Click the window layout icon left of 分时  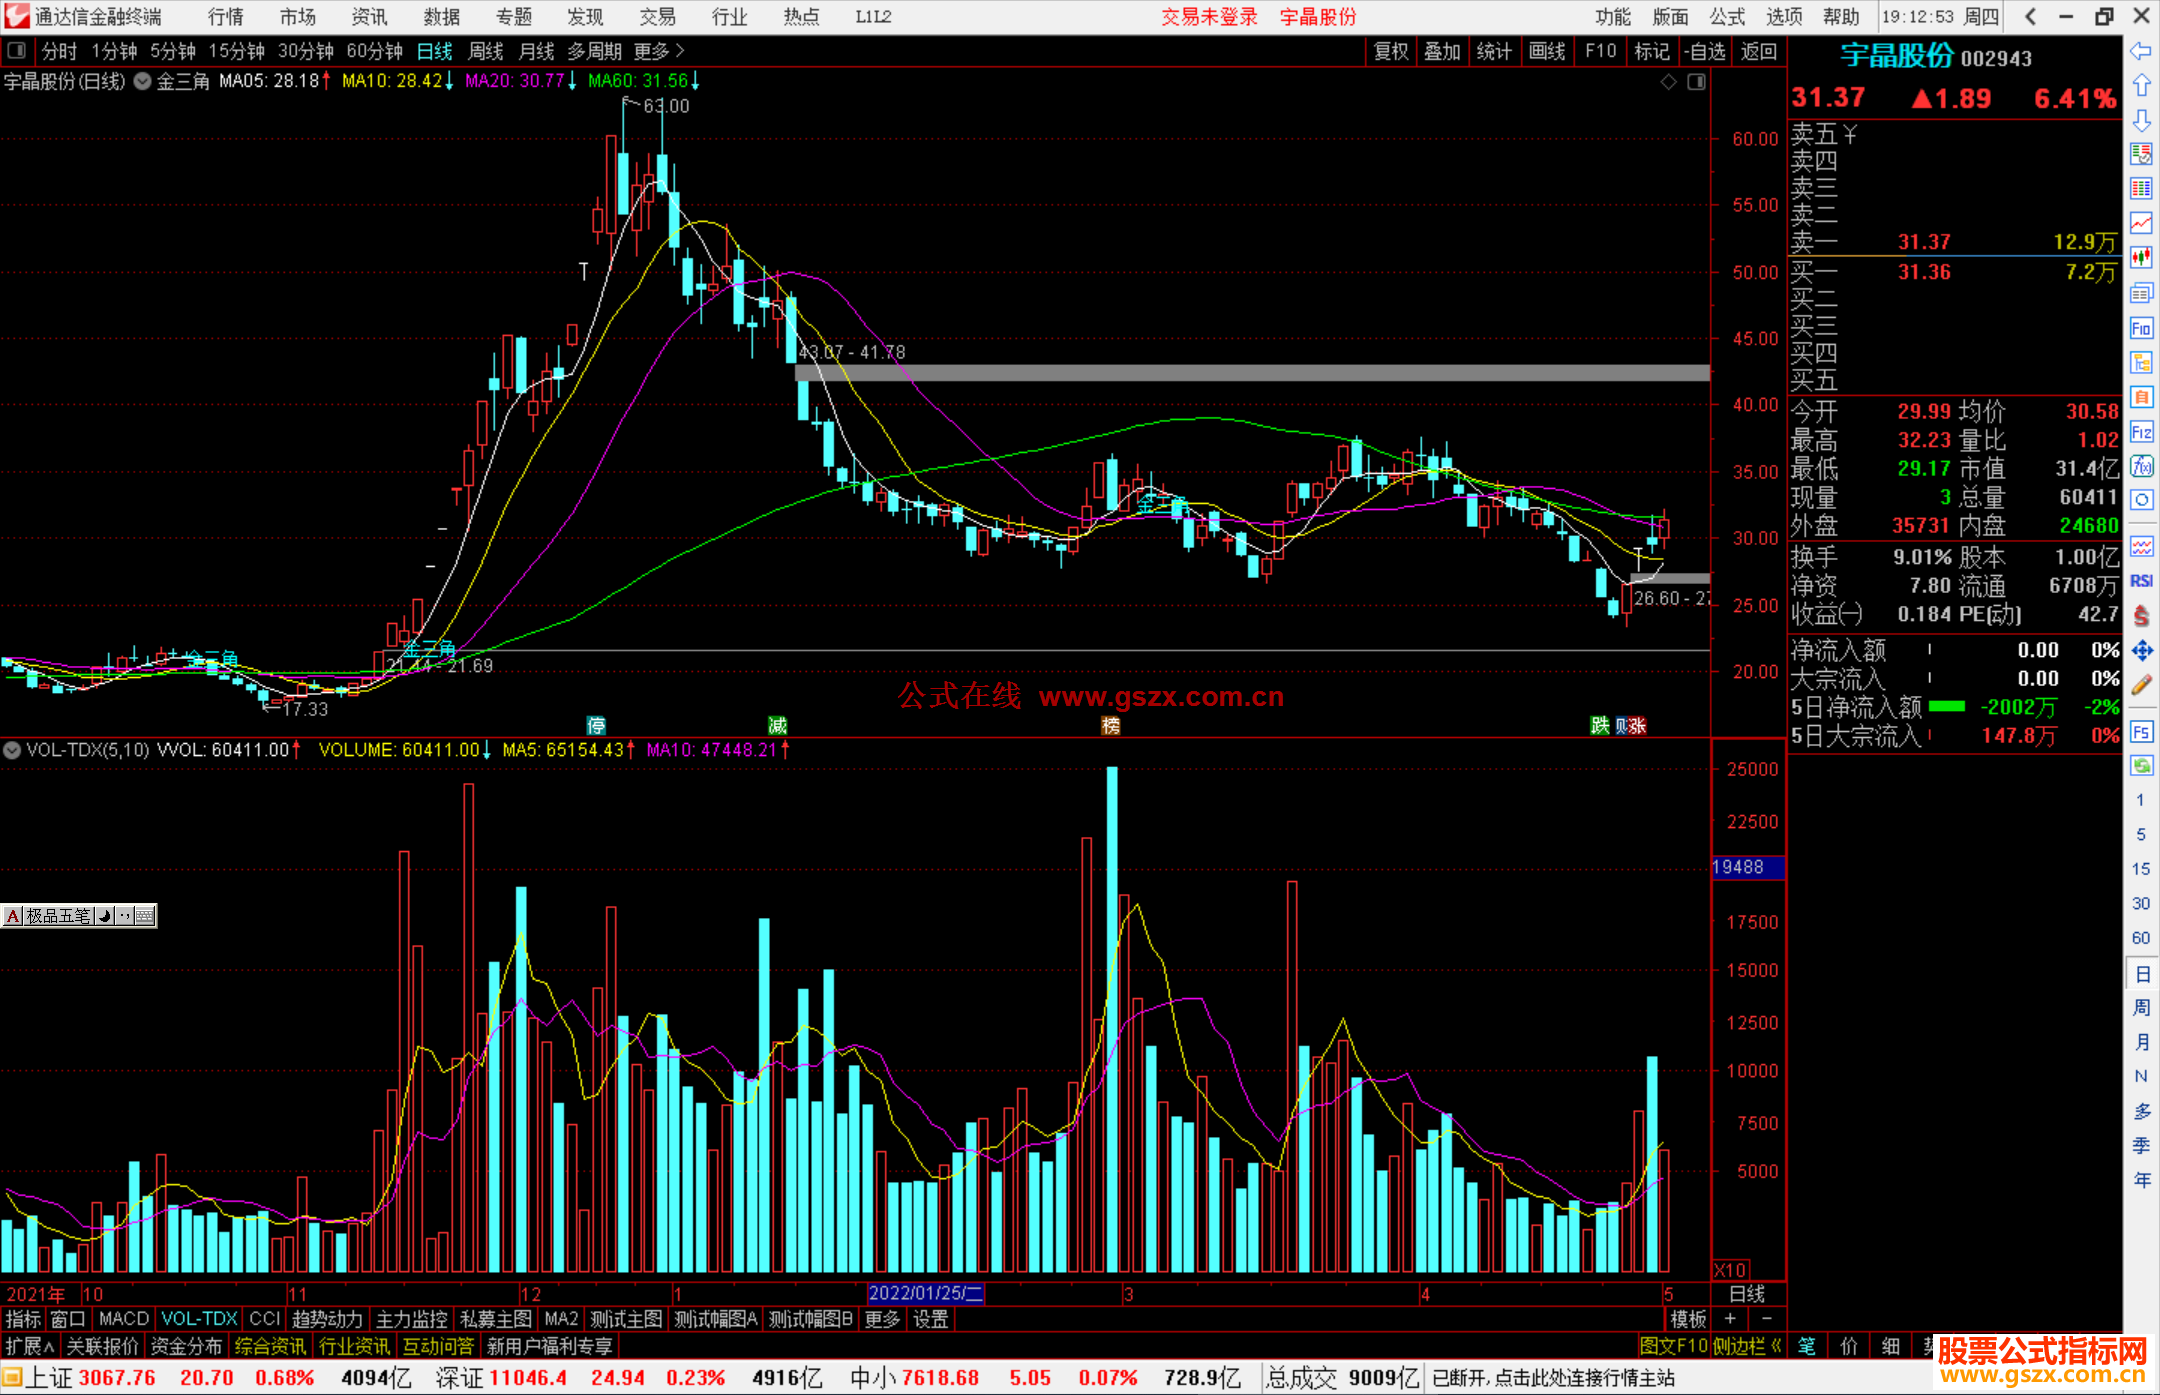point(17,50)
